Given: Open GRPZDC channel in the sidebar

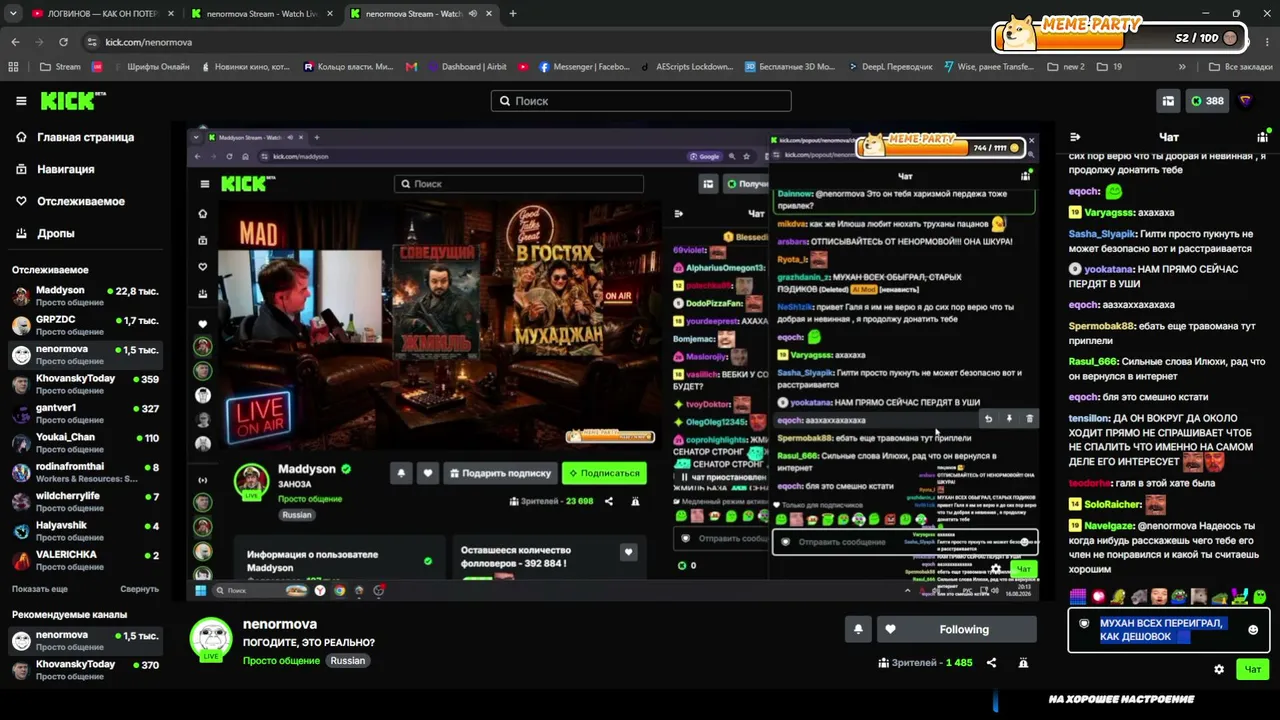Looking at the screenshot, I should pyautogui.click(x=85, y=325).
